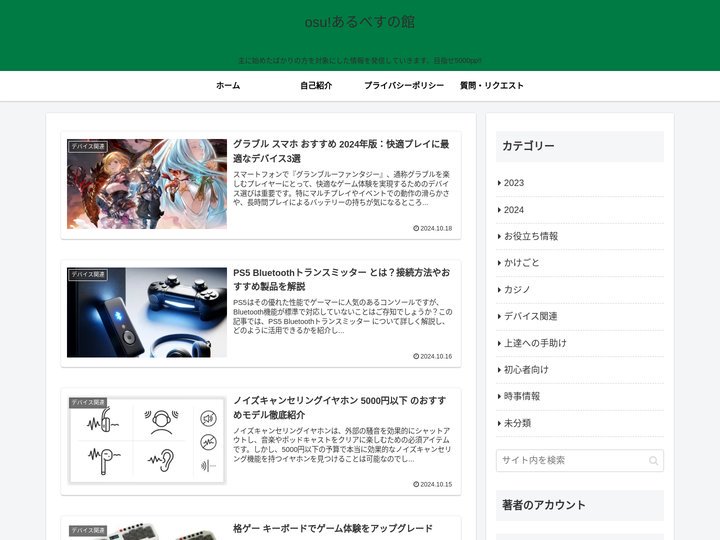Select the 上達への手助け category

pyautogui.click(x=580, y=343)
